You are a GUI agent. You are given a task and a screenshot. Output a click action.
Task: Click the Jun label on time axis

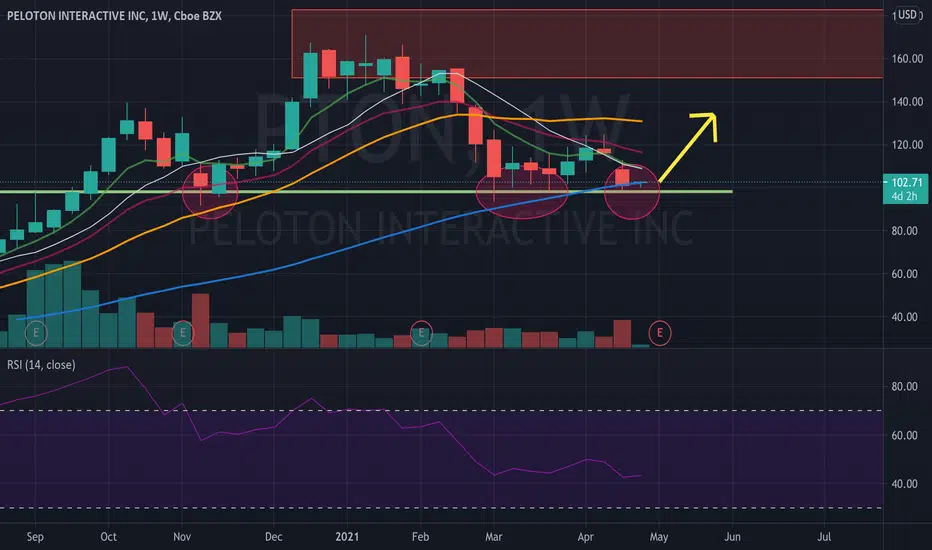click(x=732, y=537)
